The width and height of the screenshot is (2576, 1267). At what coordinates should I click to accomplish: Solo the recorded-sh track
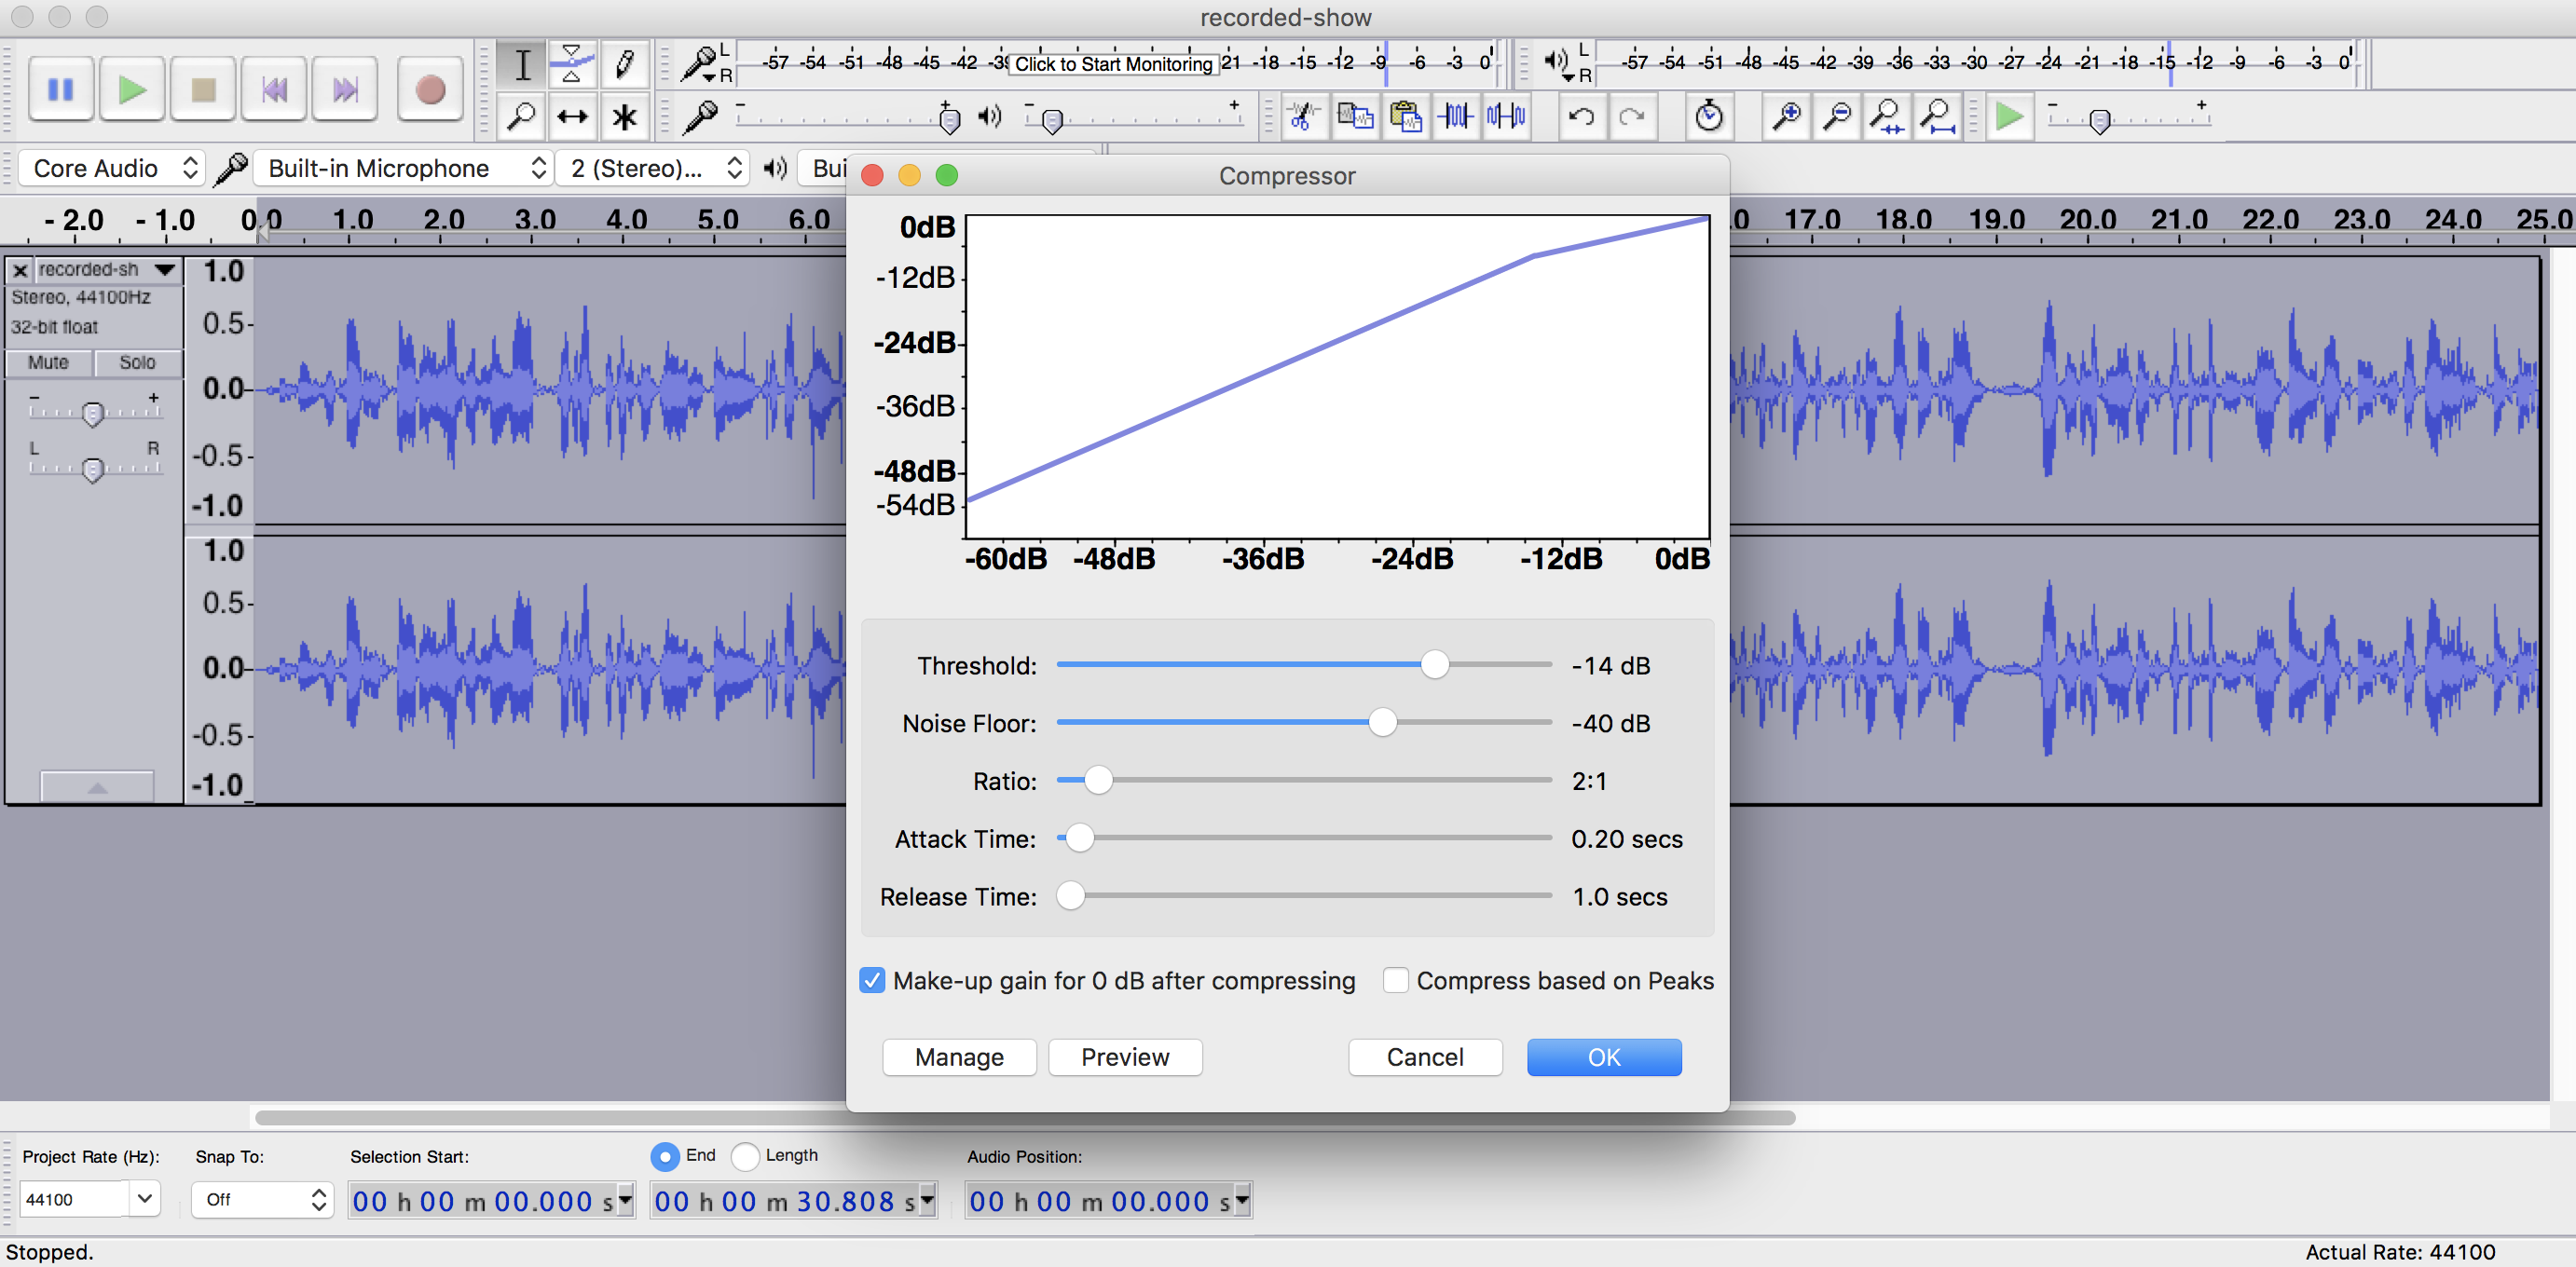pos(138,363)
